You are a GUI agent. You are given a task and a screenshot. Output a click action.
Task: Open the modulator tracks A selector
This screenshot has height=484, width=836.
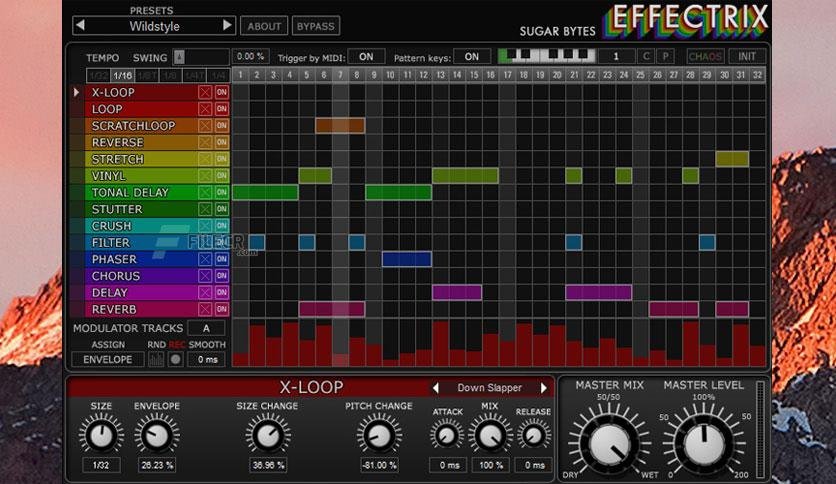[x=206, y=328]
